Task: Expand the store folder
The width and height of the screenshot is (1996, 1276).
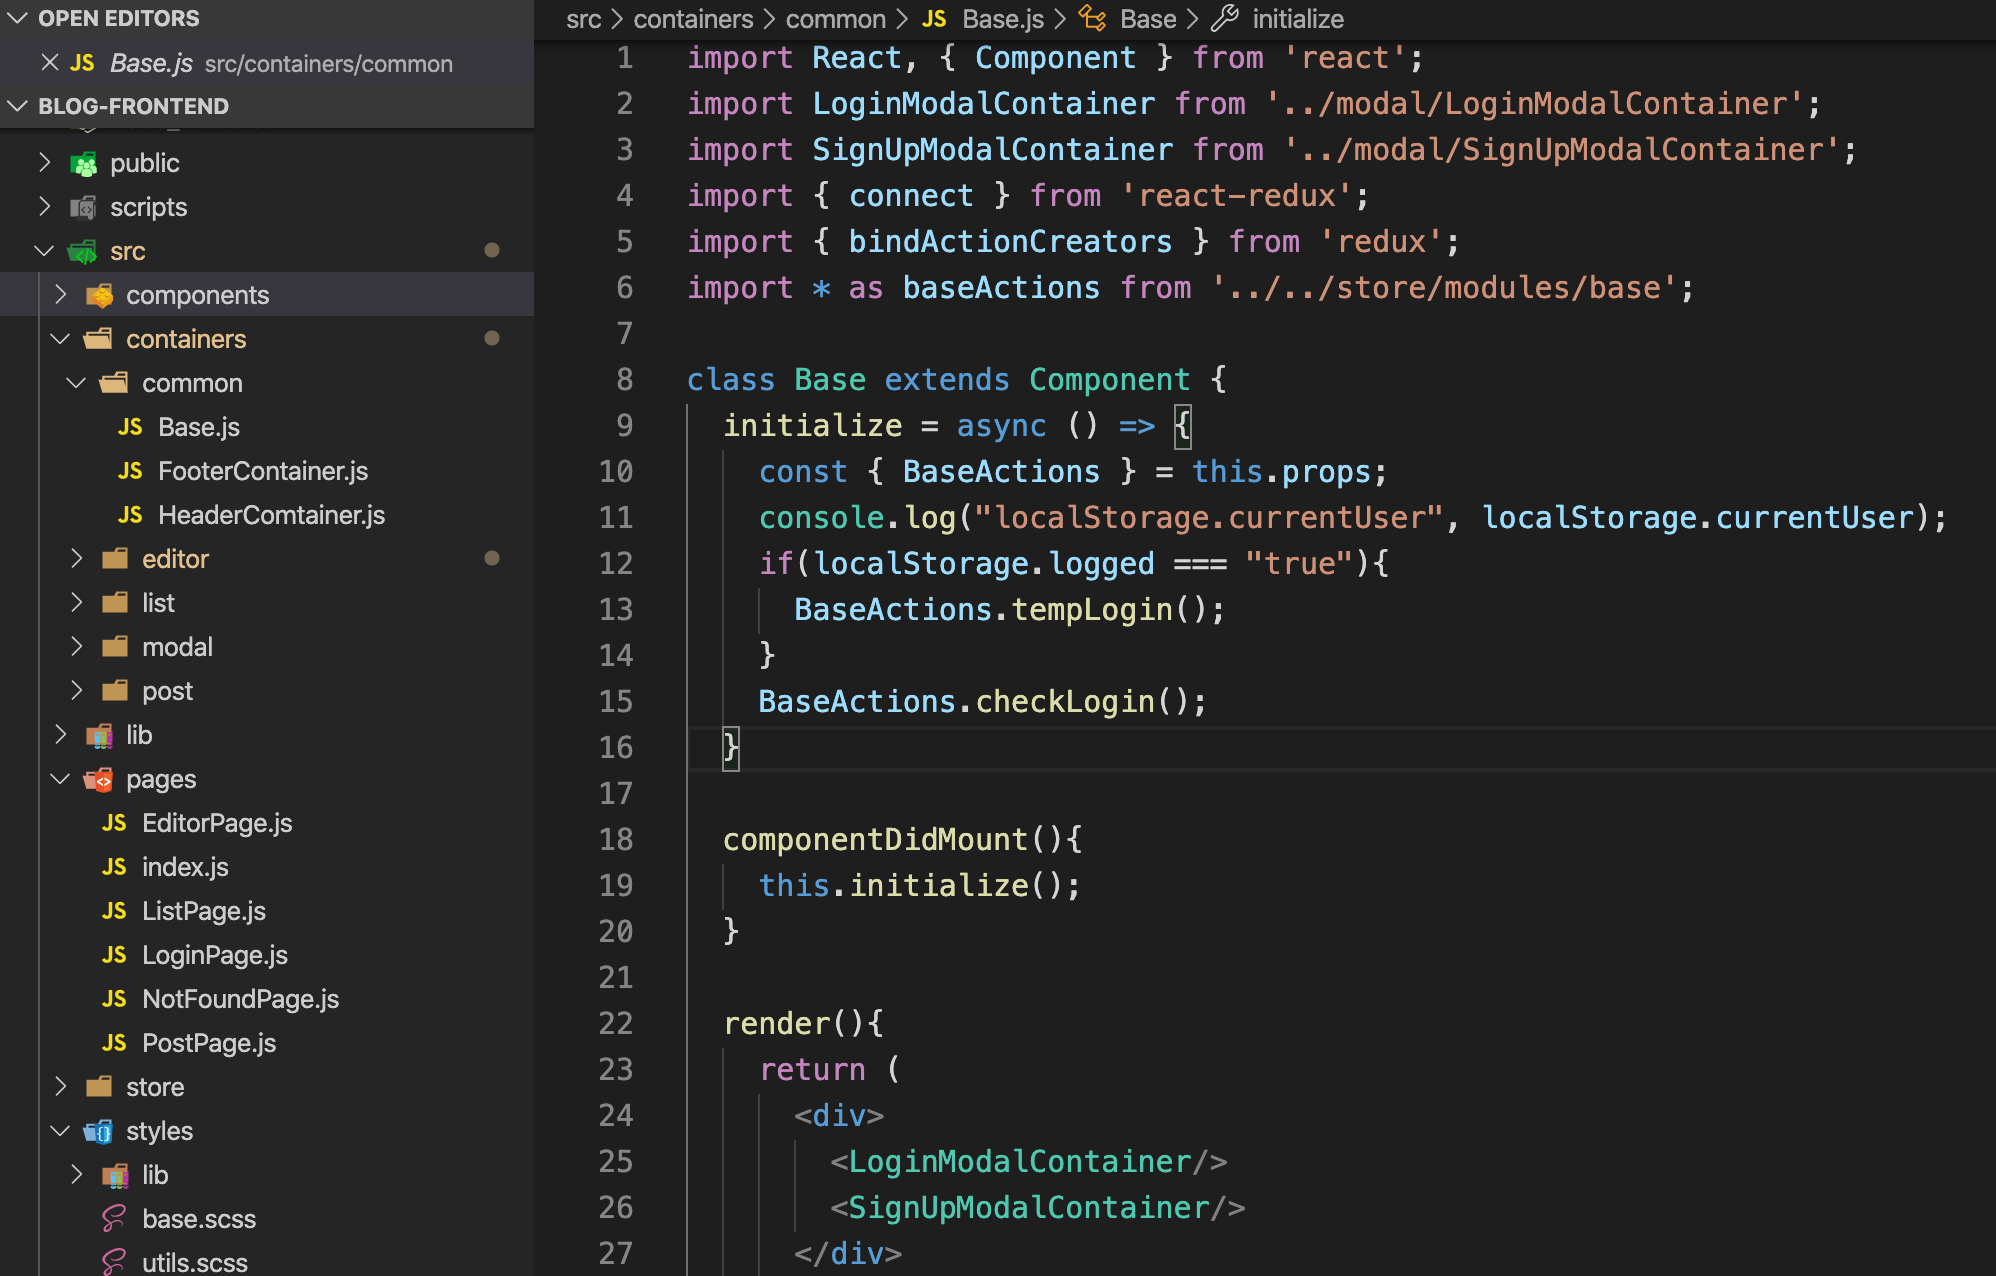Action: pos(154,1087)
